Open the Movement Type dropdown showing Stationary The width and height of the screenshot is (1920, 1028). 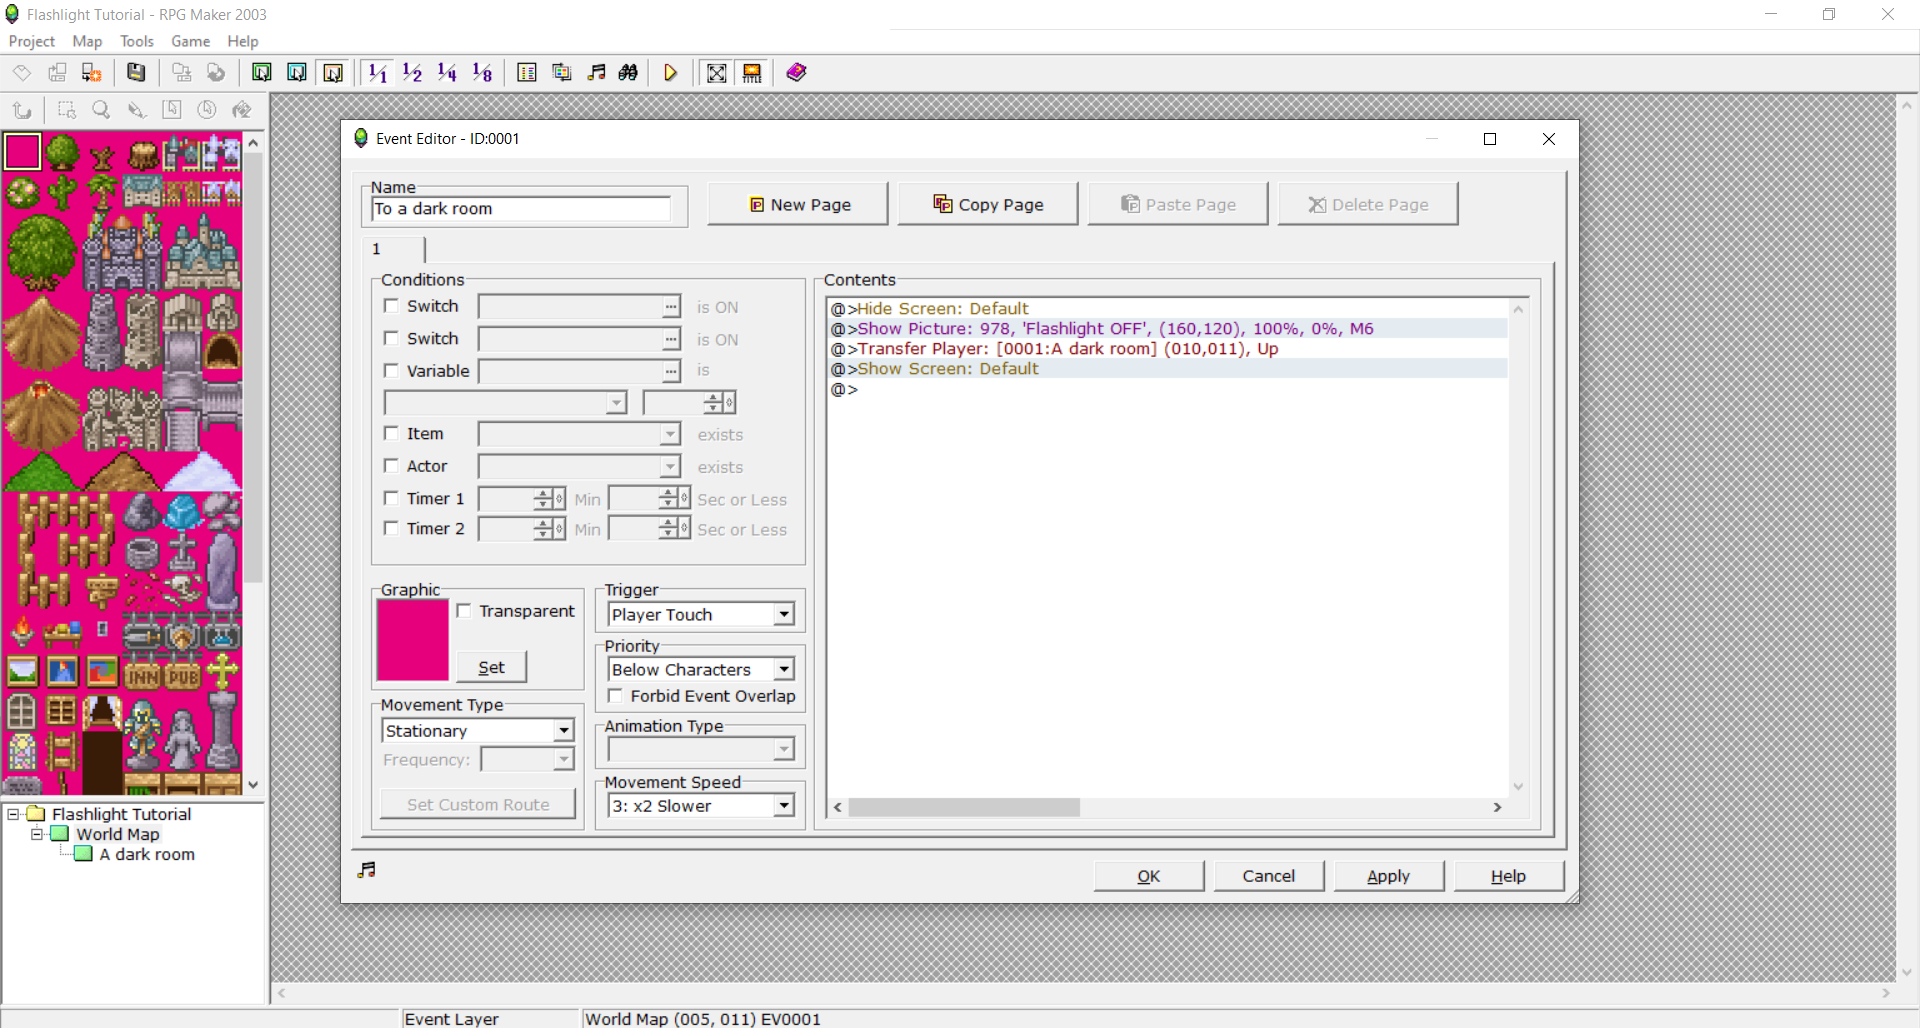pos(478,731)
